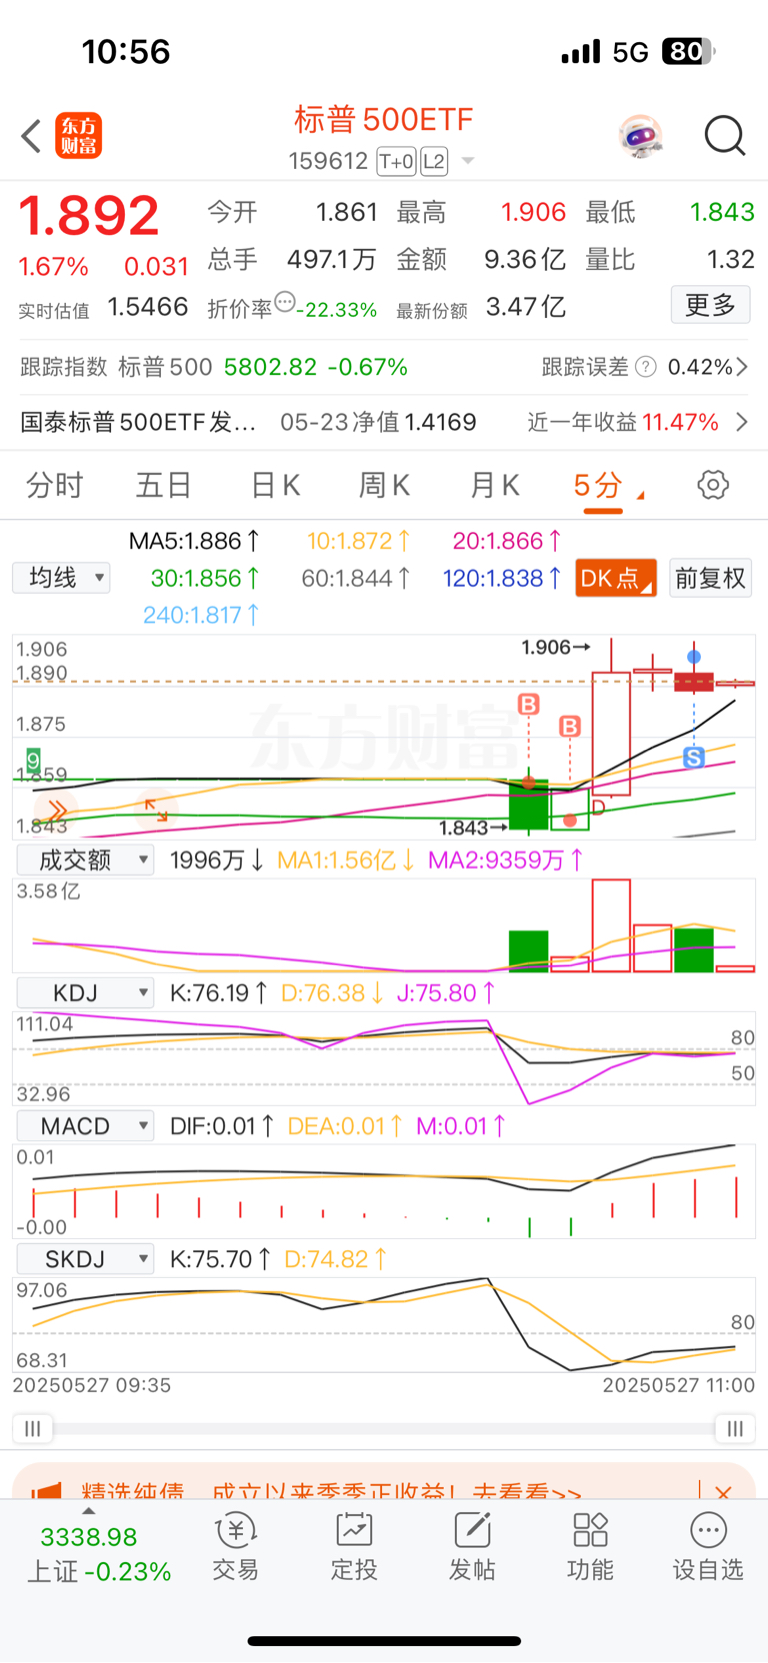This screenshot has width=768, height=1663.
Task: Tap the 最新份额 3.47亿 value
Action: click(x=526, y=307)
